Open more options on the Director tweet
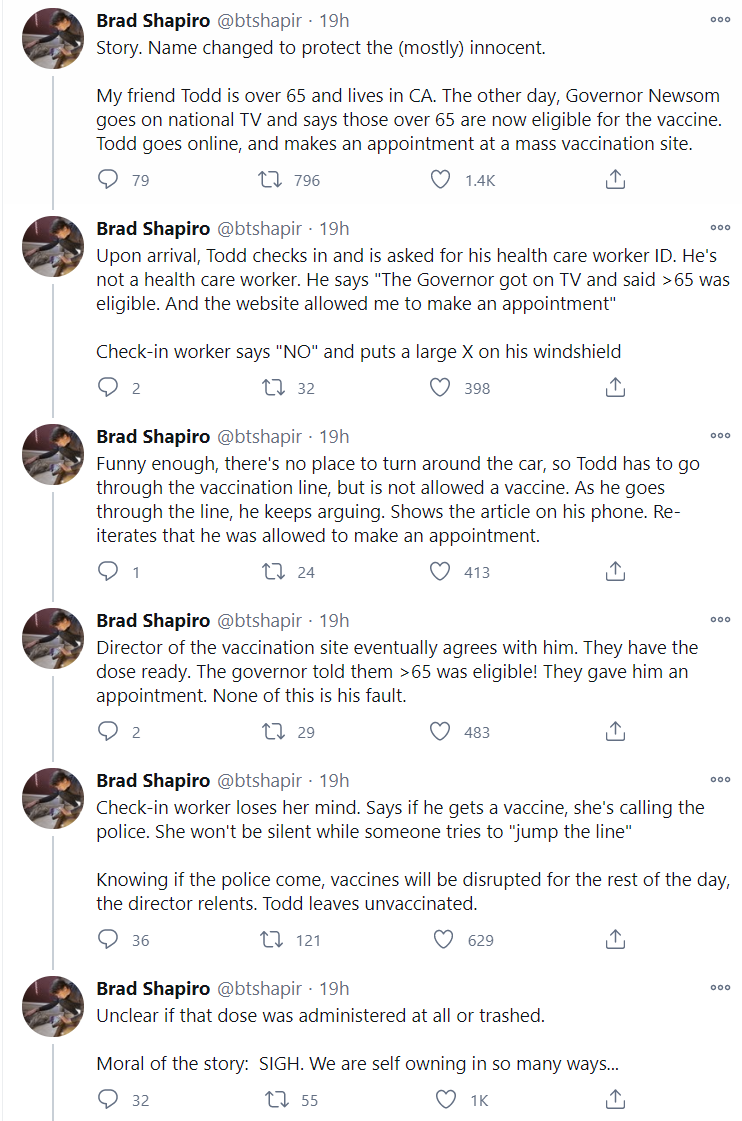This screenshot has height=1121, width=742. [720, 620]
